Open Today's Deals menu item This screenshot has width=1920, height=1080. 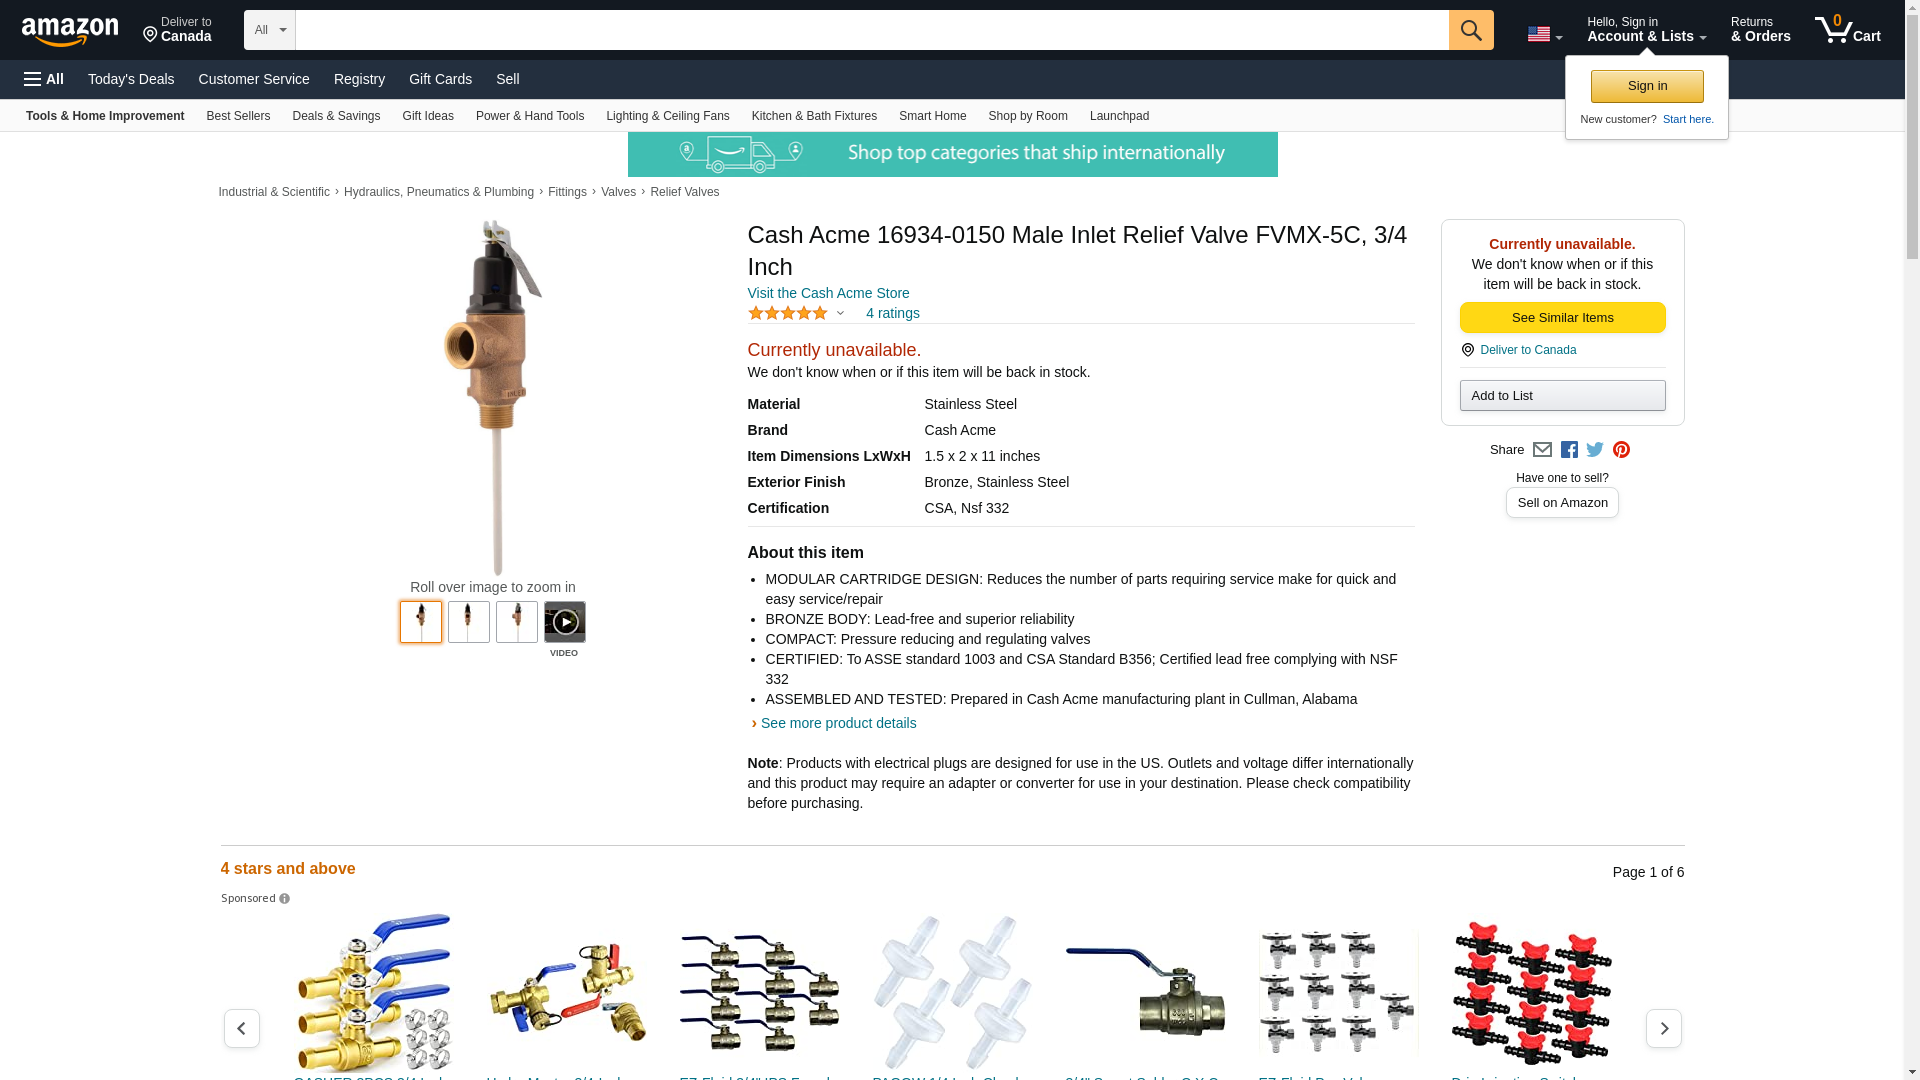pyautogui.click(x=131, y=79)
